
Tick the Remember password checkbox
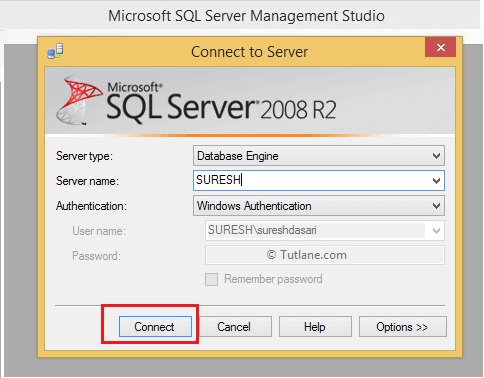tap(211, 279)
